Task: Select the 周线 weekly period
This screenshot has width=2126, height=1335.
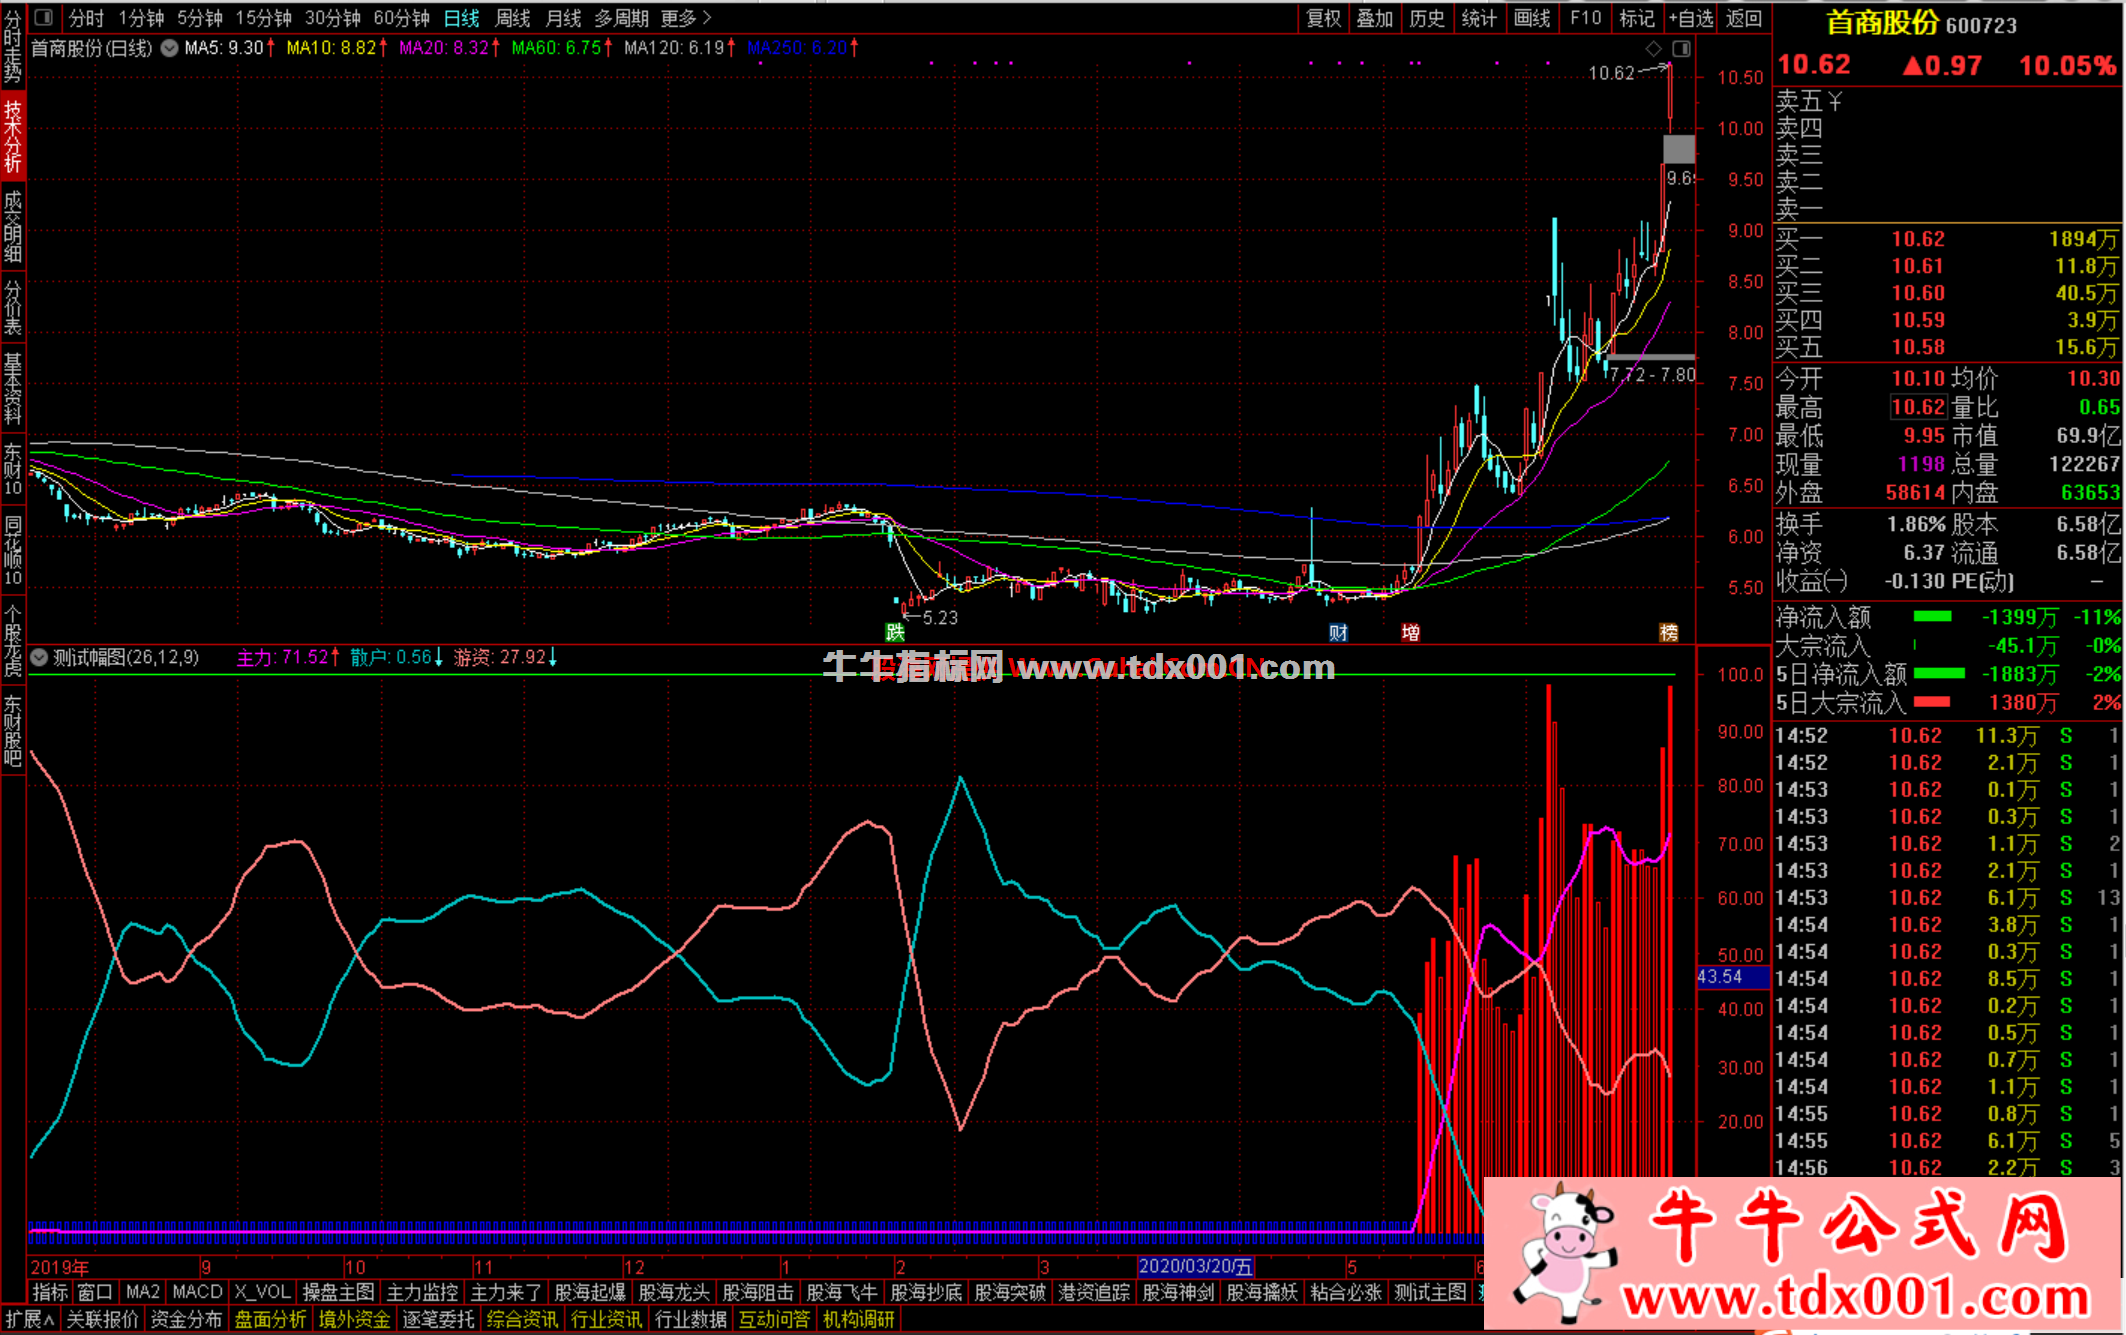Action: coord(513,18)
